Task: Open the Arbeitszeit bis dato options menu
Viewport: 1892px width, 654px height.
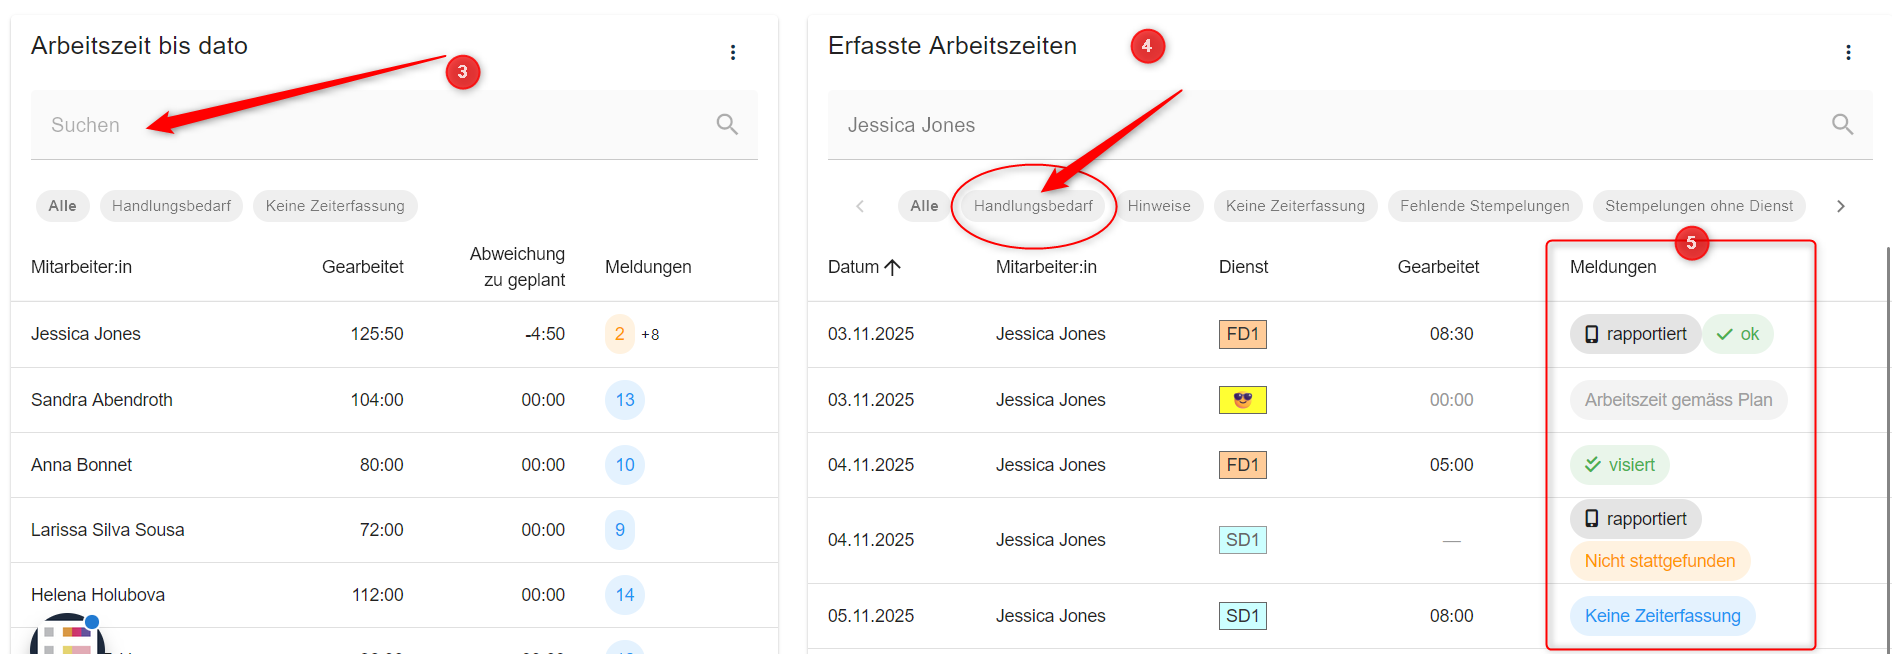Action: tap(733, 52)
